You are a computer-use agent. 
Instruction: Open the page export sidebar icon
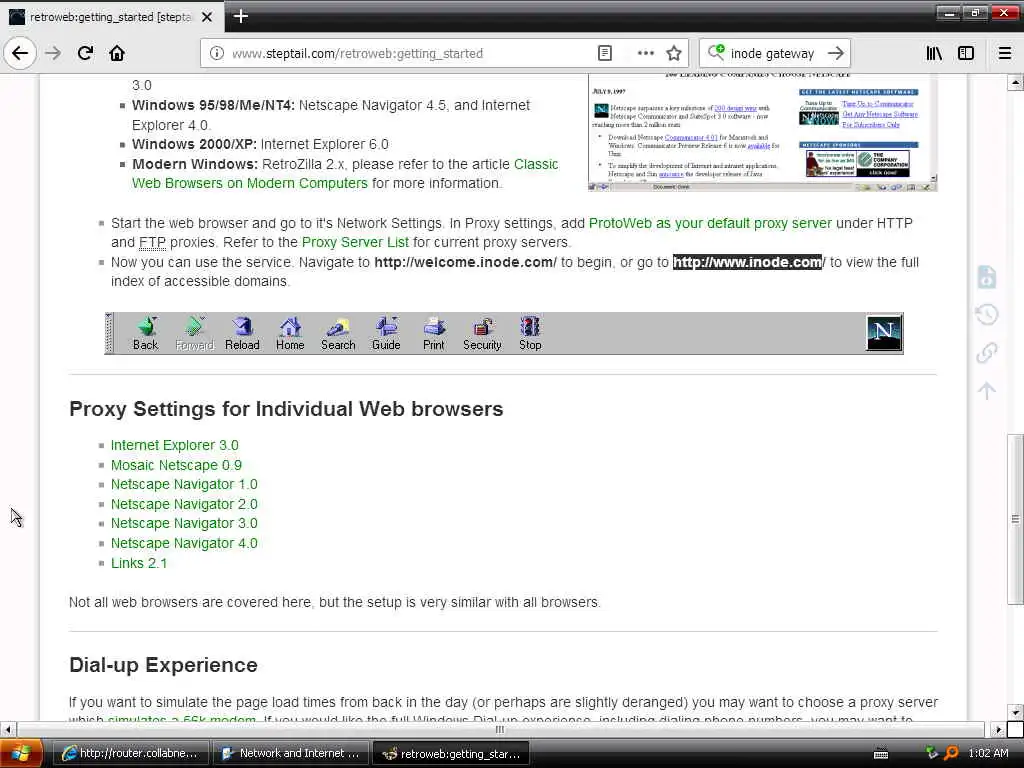[987, 277]
